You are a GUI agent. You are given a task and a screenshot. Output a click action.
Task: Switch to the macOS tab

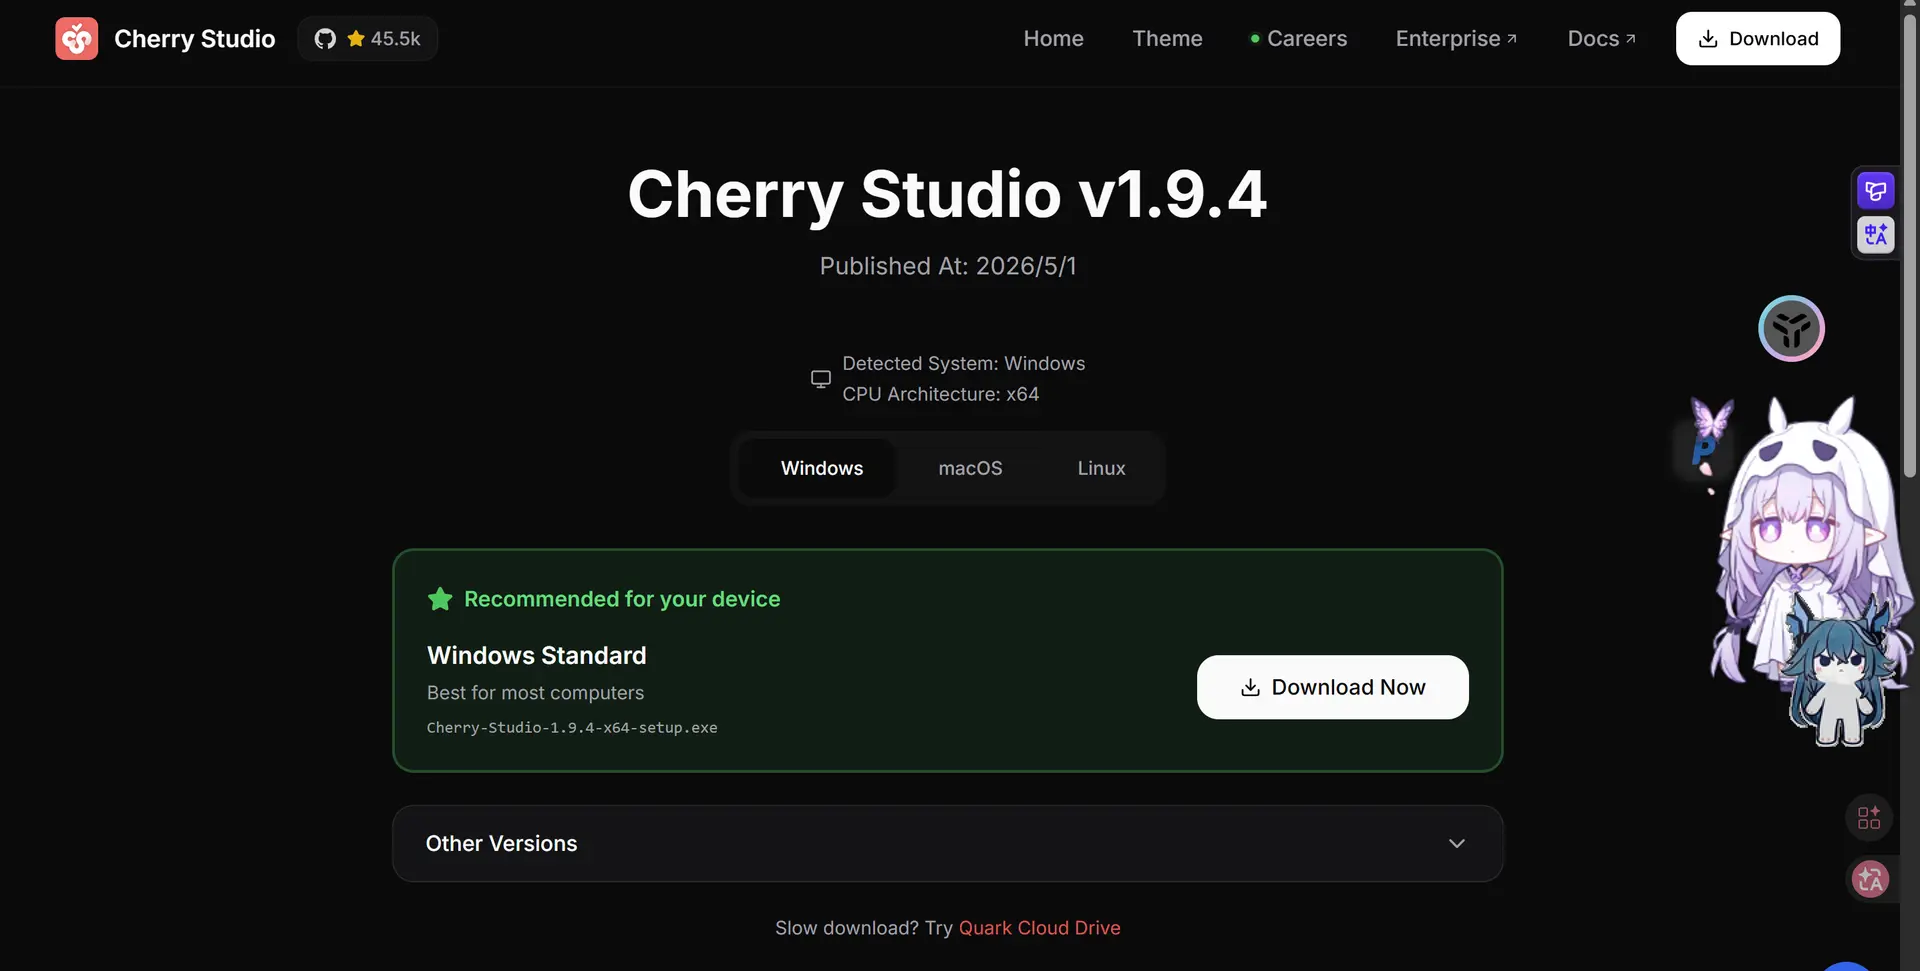point(970,468)
